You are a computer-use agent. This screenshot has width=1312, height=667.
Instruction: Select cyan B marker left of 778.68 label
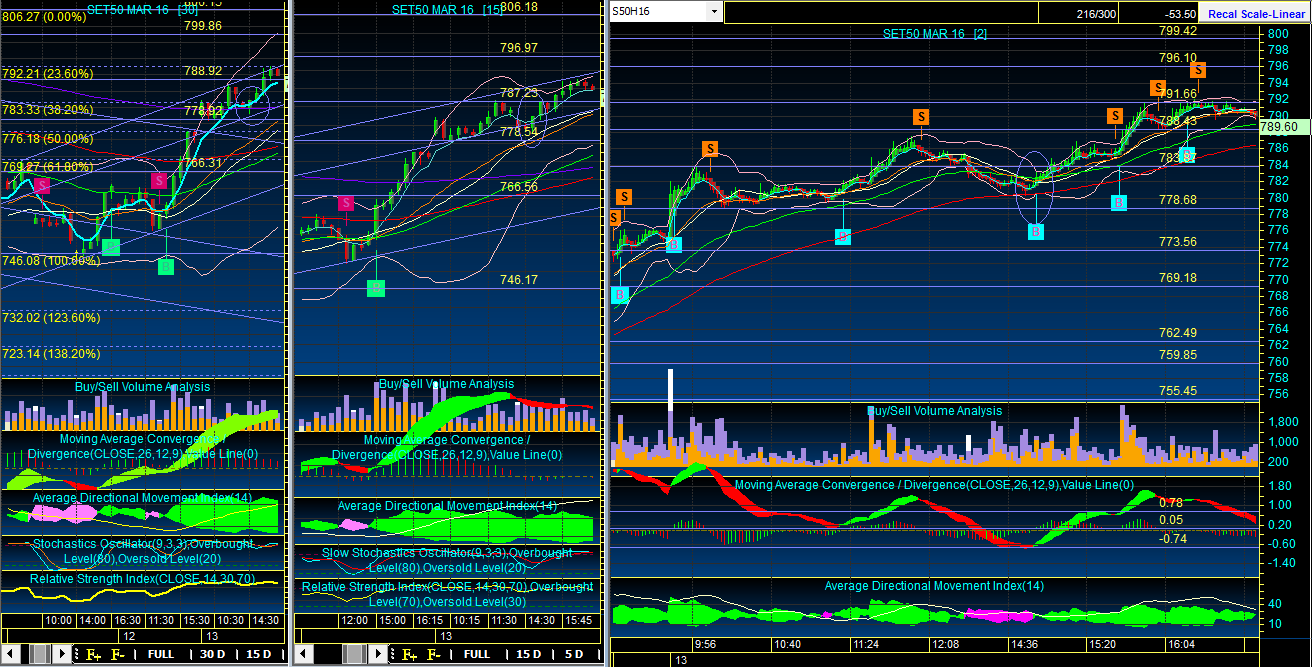(x=1119, y=202)
